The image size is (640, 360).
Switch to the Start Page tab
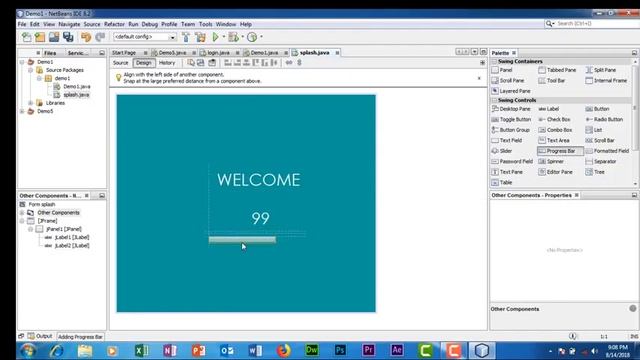click(124, 53)
